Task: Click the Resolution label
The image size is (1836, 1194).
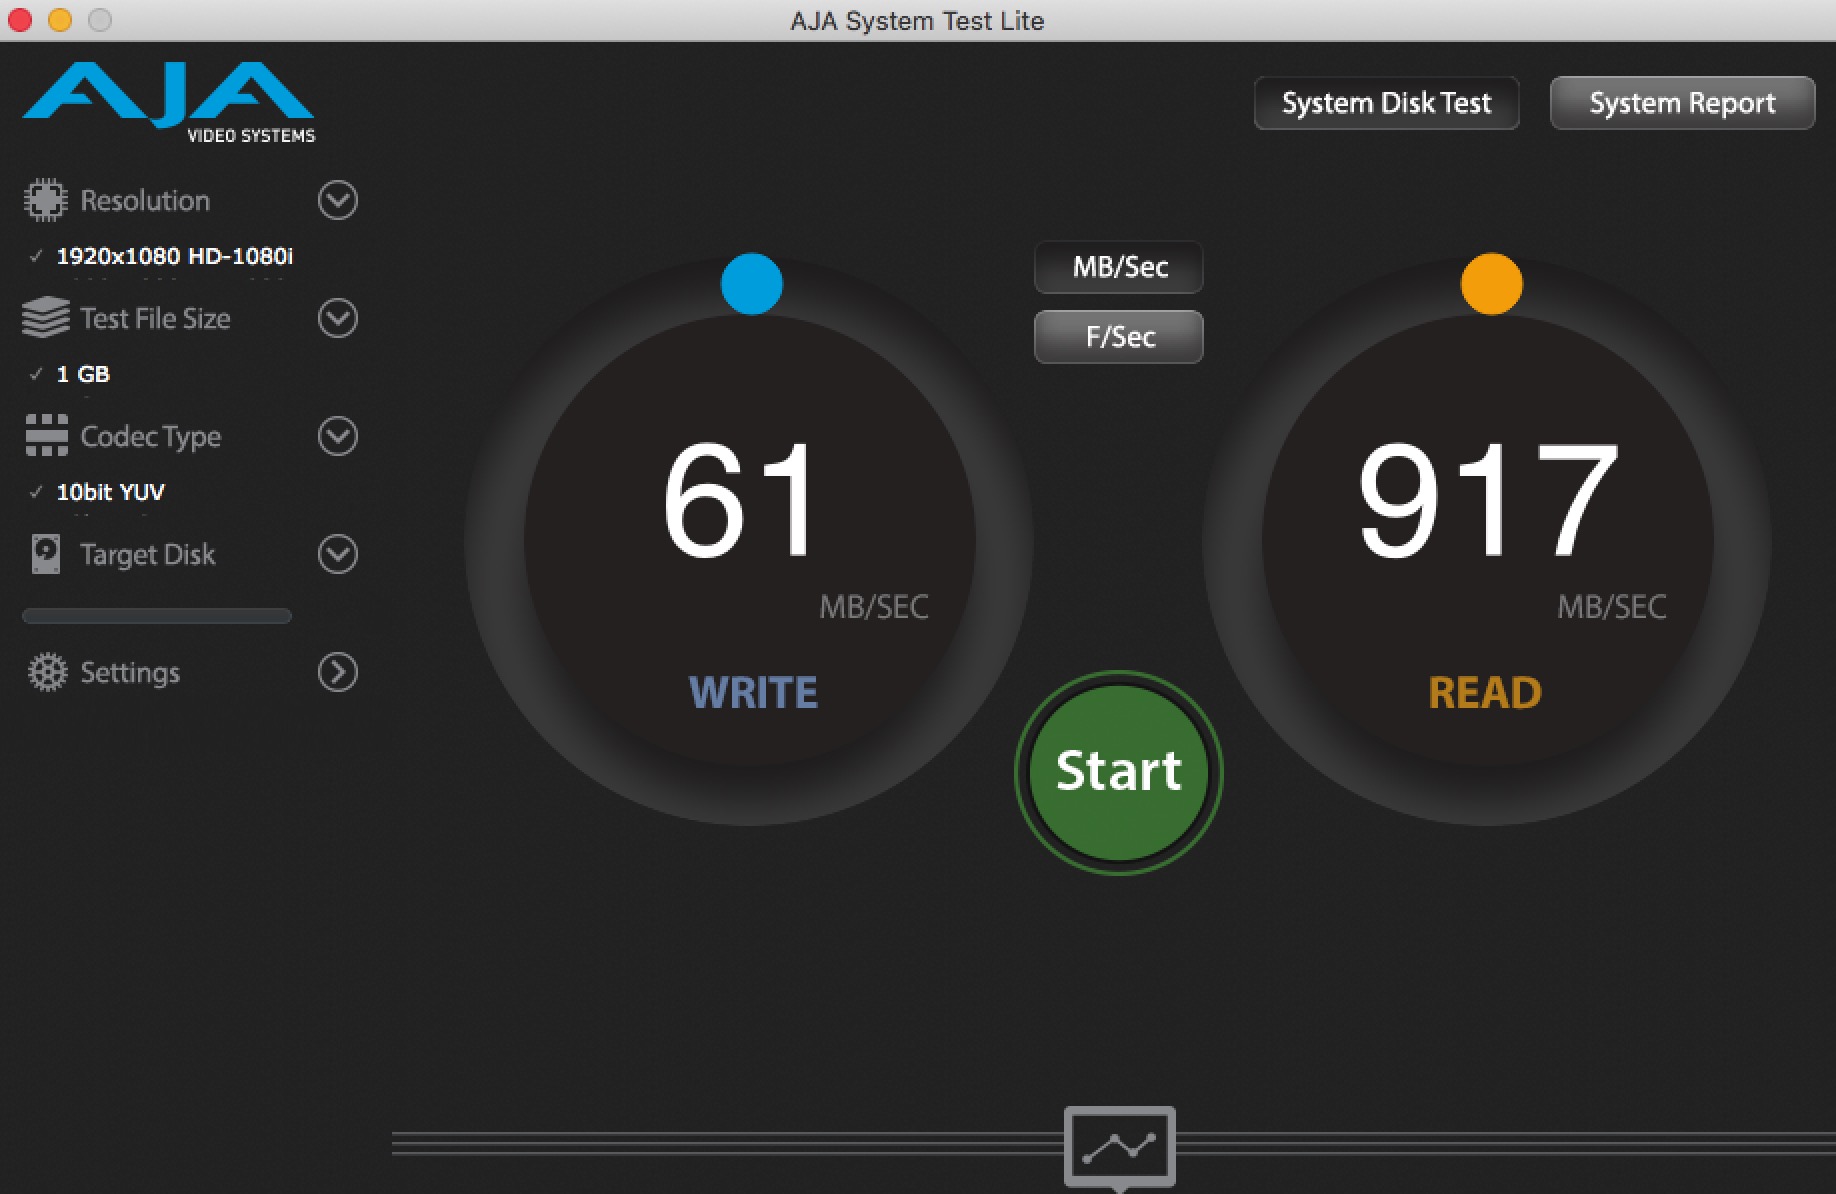Action: point(145,201)
